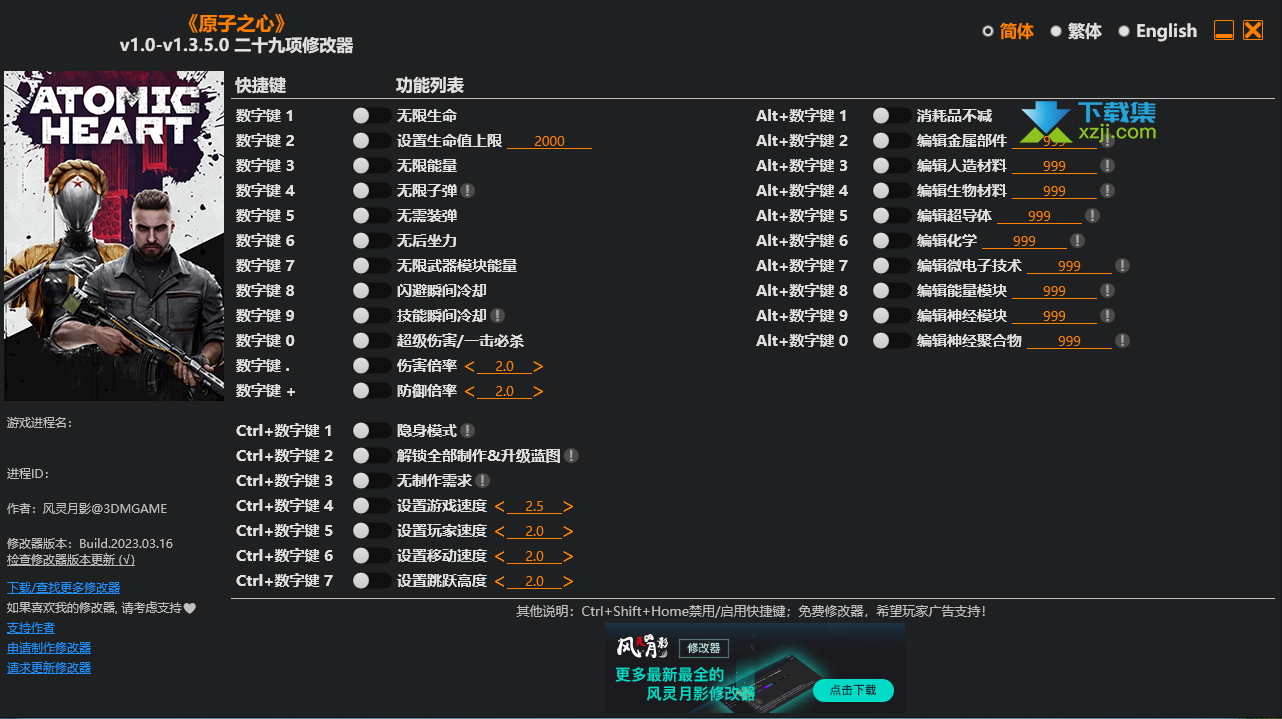The image size is (1282, 719).
Task: Increase 设置游戏速度 value
Action: (x=568, y=506)
